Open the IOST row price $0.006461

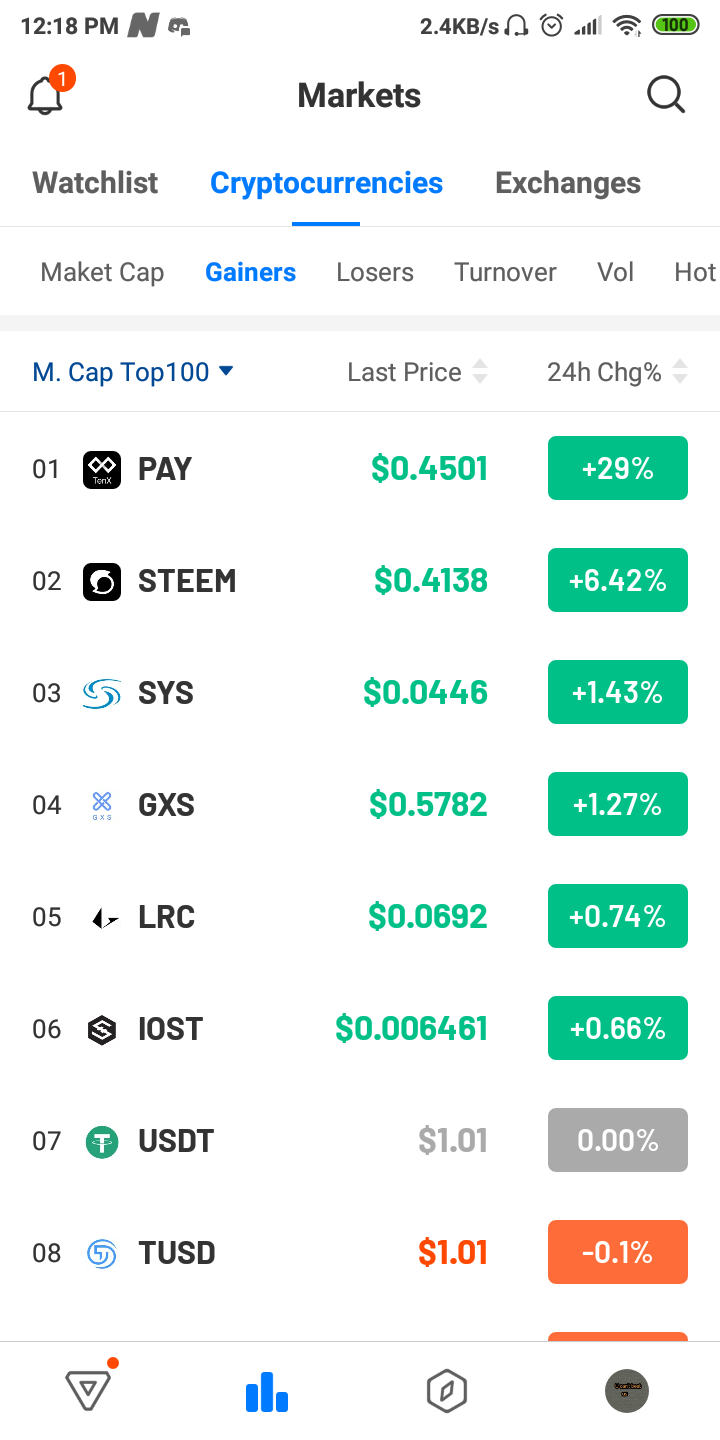412,1028
